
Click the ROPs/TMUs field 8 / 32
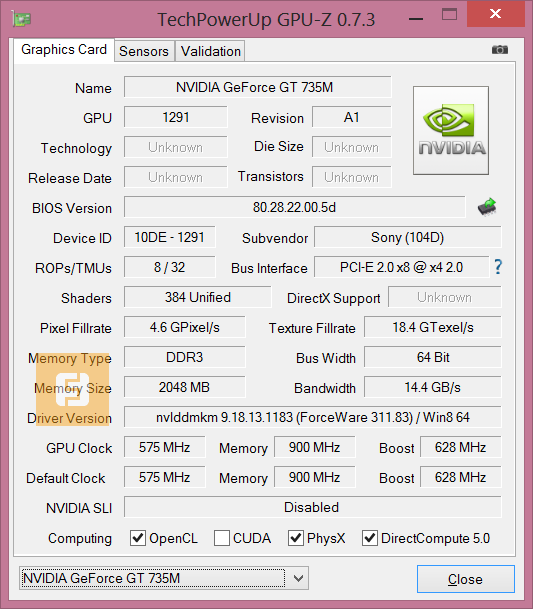(x=170, y=267)
